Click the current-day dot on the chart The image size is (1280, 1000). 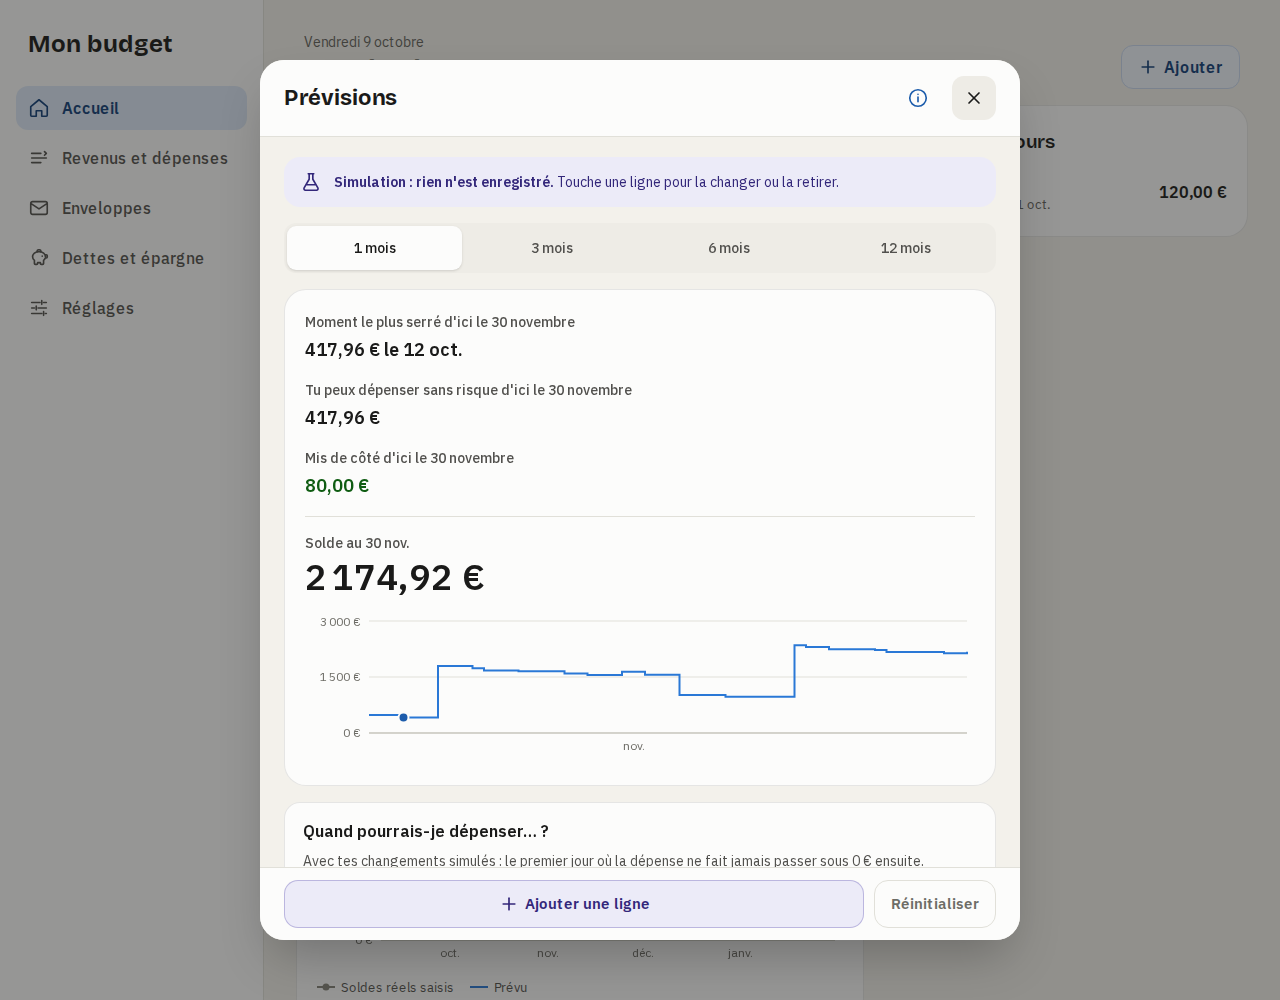point(403,717)
